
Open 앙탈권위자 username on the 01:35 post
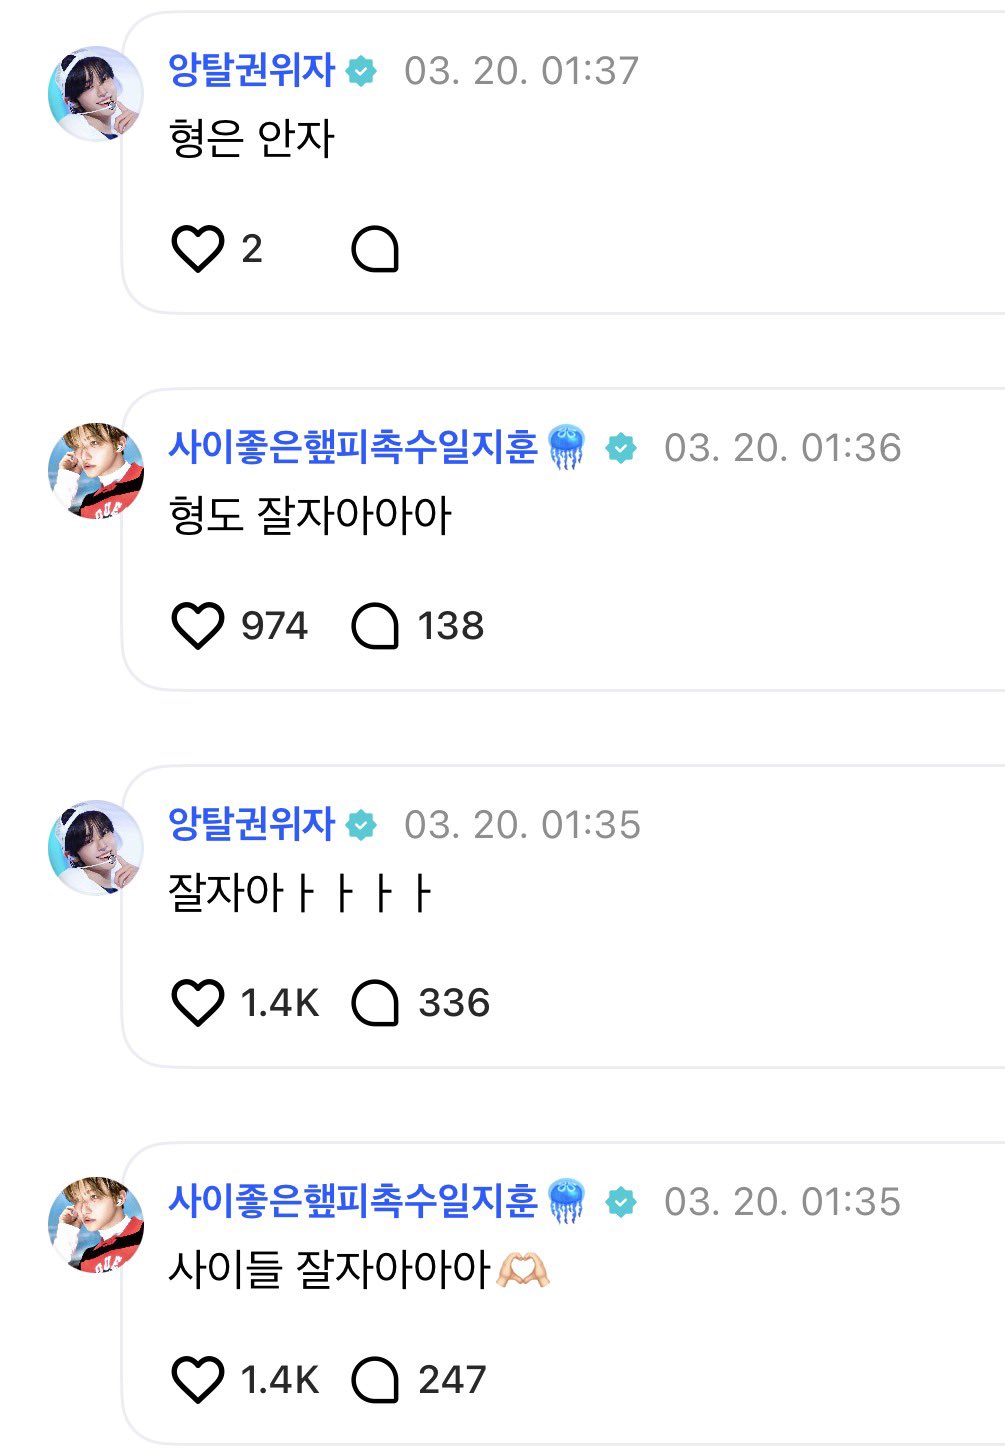251,824
